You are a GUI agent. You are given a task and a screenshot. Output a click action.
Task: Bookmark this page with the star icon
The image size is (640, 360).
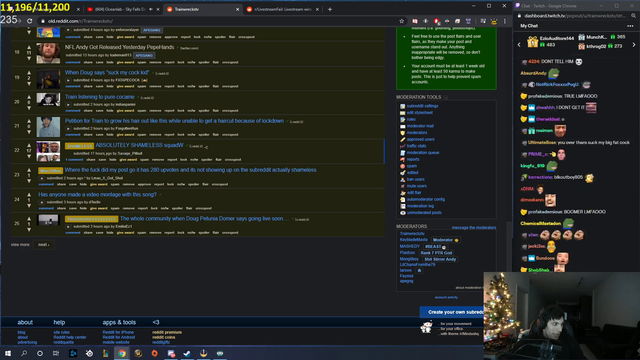[x=402, y=21]
